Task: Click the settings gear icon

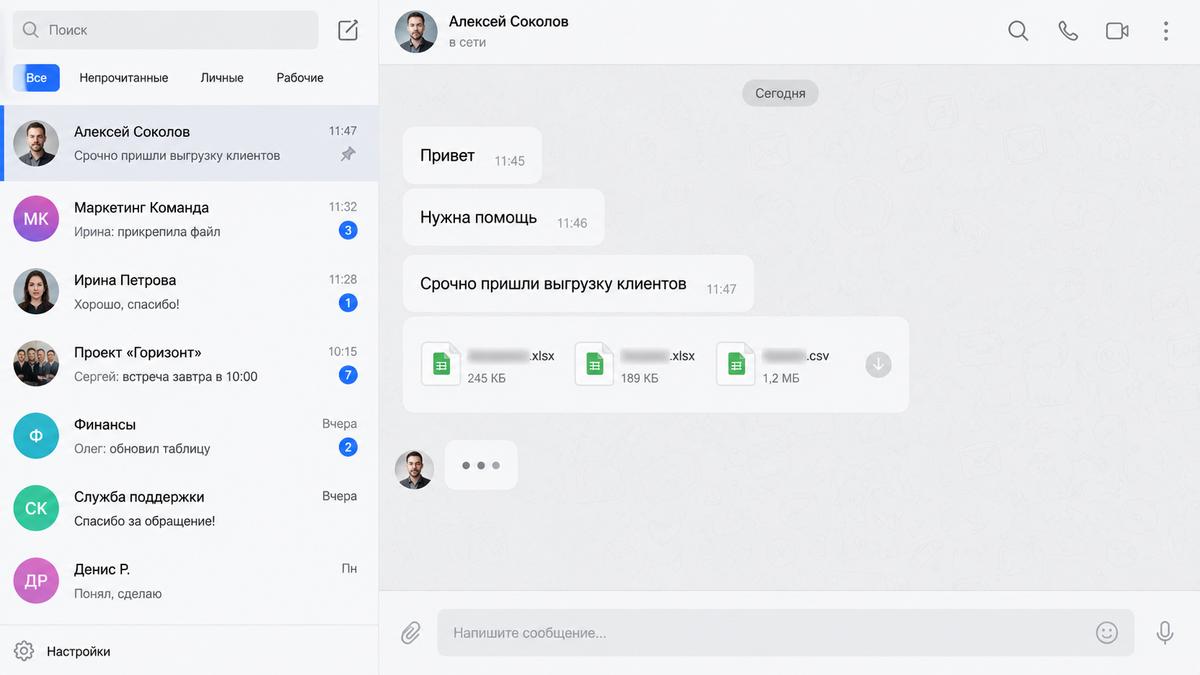Action: tap(24, 651)
